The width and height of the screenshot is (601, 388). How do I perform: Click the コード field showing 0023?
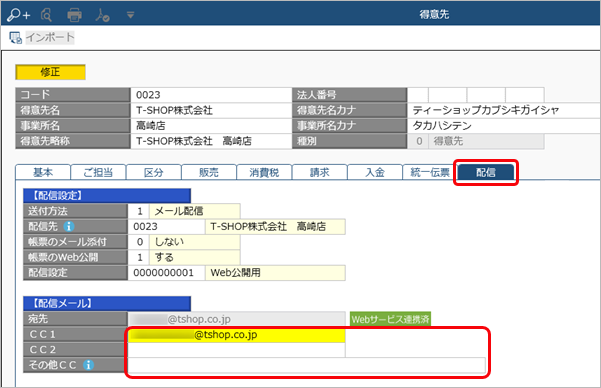(x=211, y=95)
